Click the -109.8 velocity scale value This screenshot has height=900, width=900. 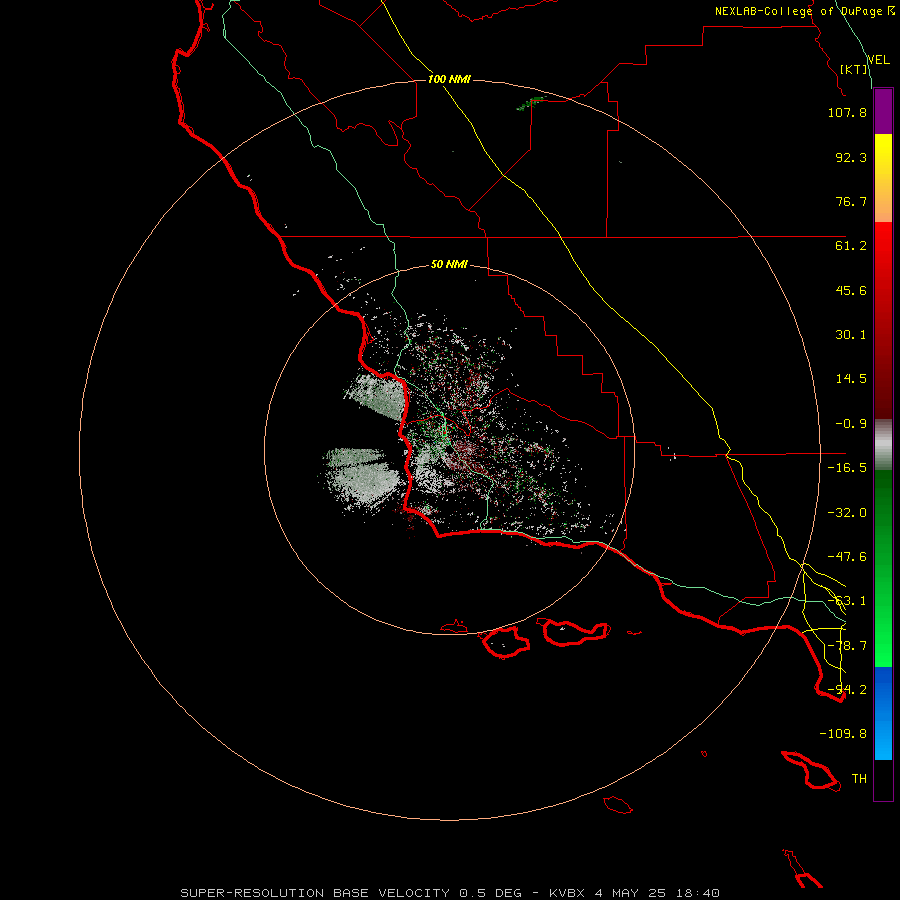point(843,734)
